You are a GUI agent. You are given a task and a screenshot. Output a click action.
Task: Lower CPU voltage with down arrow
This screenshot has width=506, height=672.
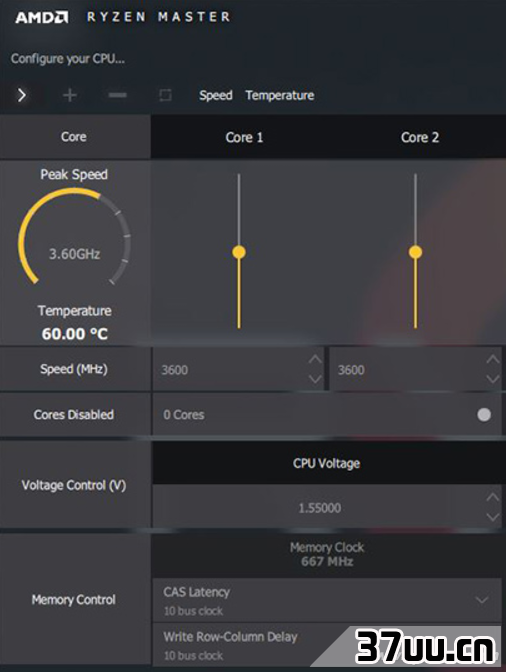point(493,517)
